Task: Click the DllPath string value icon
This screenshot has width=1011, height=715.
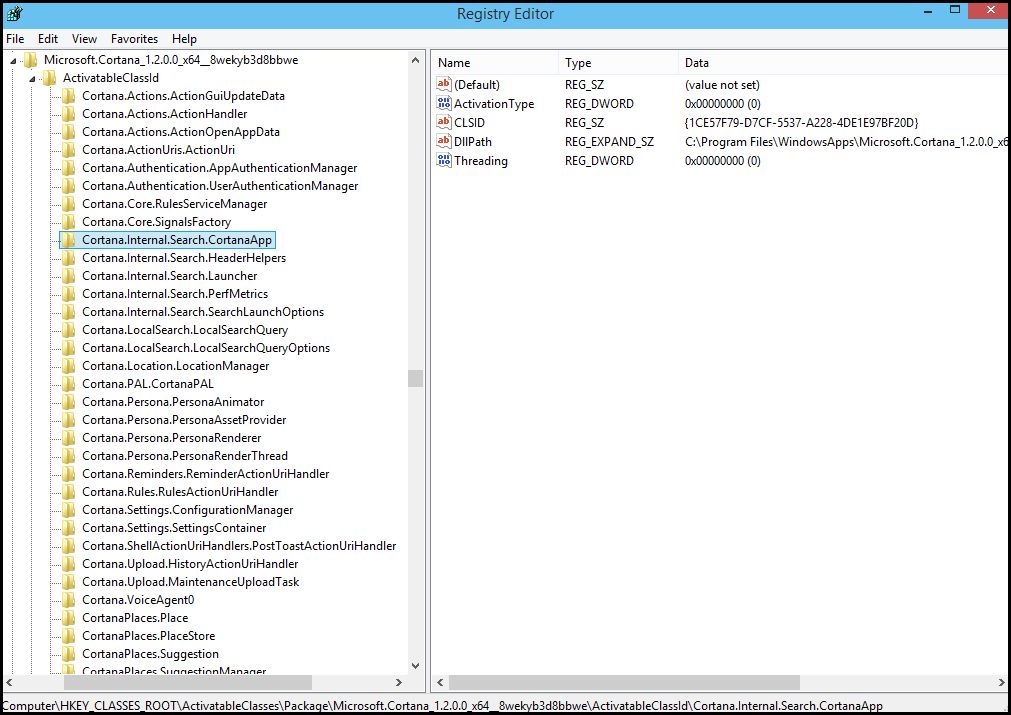Action: coord(444,141)
